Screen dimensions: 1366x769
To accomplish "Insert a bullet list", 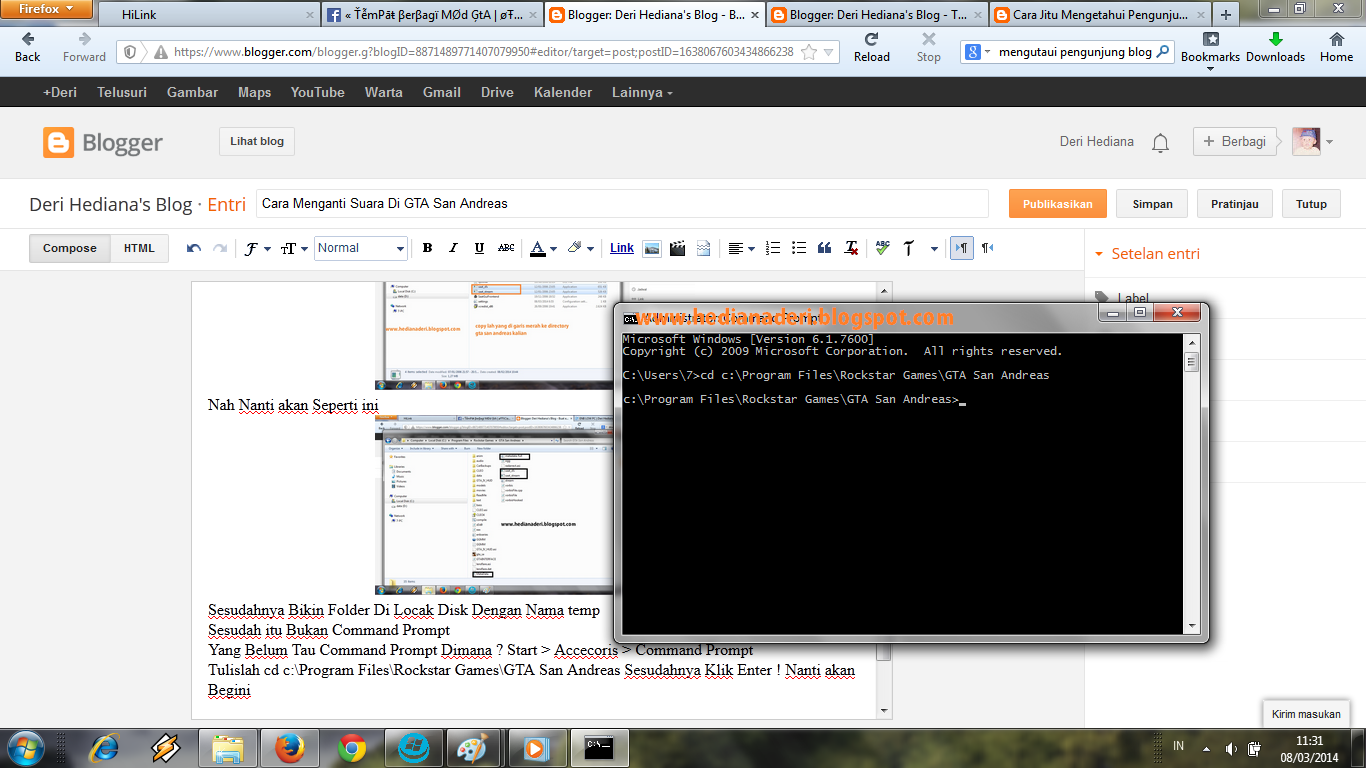I will point(799,248).
